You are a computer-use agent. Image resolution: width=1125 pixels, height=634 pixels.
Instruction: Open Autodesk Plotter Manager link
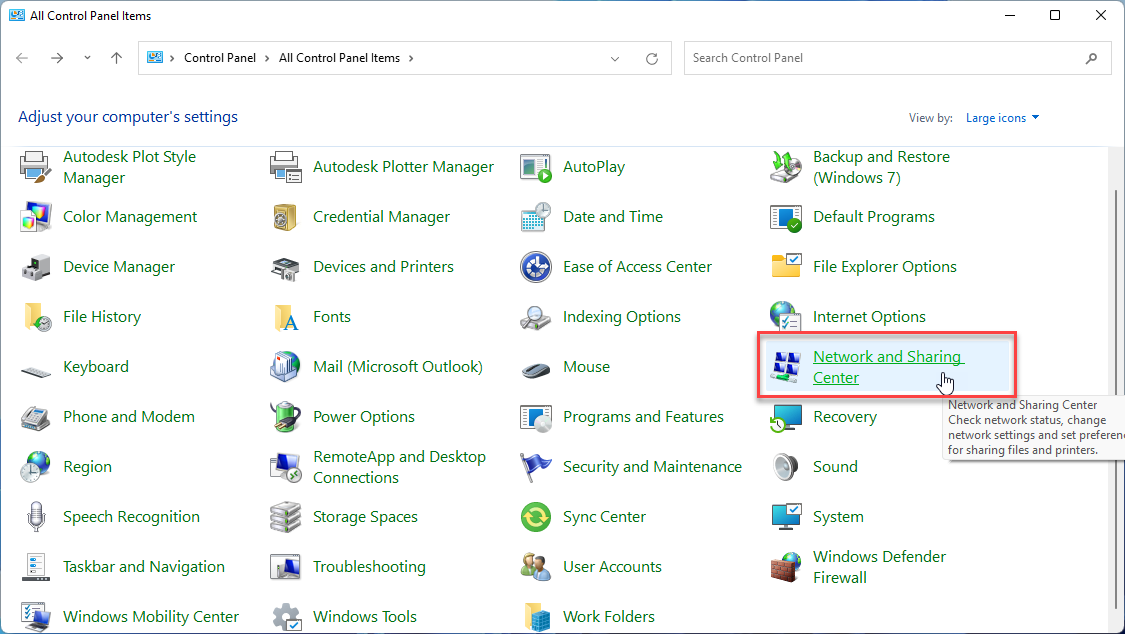point(403,167)
